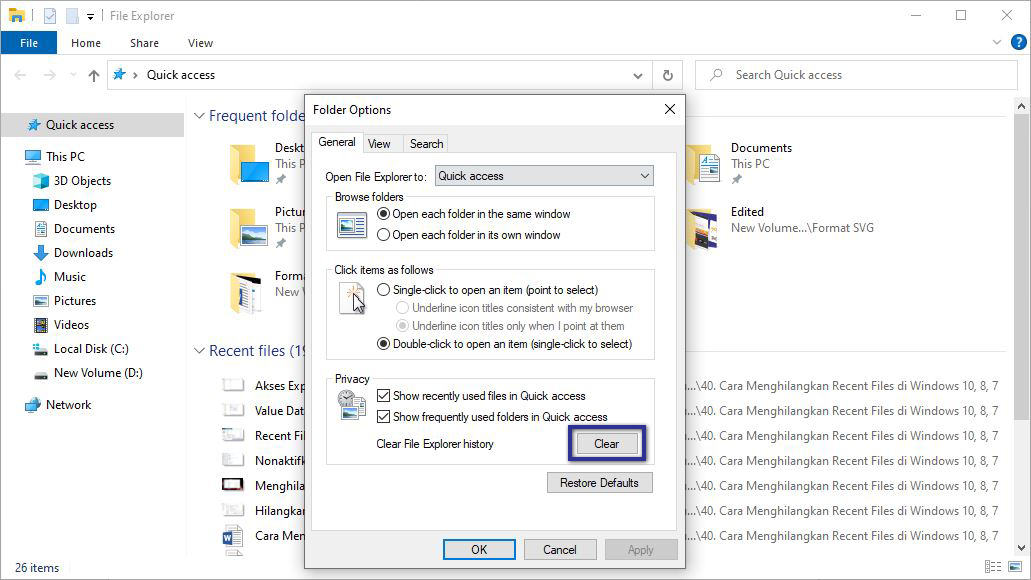Open the New Folder quick access toolbar icon

72,15
